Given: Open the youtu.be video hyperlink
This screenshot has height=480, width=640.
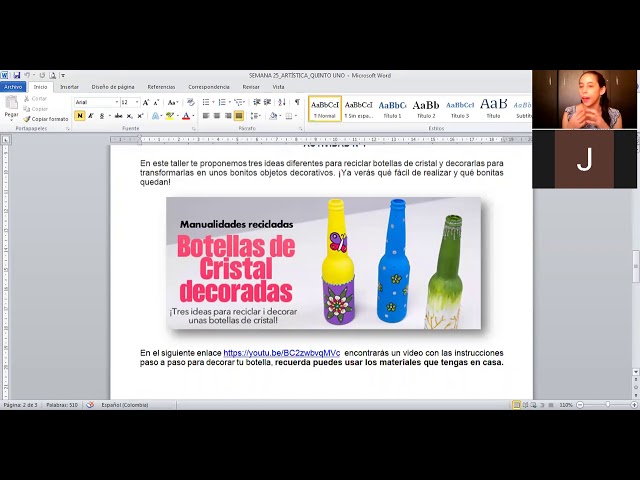Looking at the screenshot, I should pos(282,353).
